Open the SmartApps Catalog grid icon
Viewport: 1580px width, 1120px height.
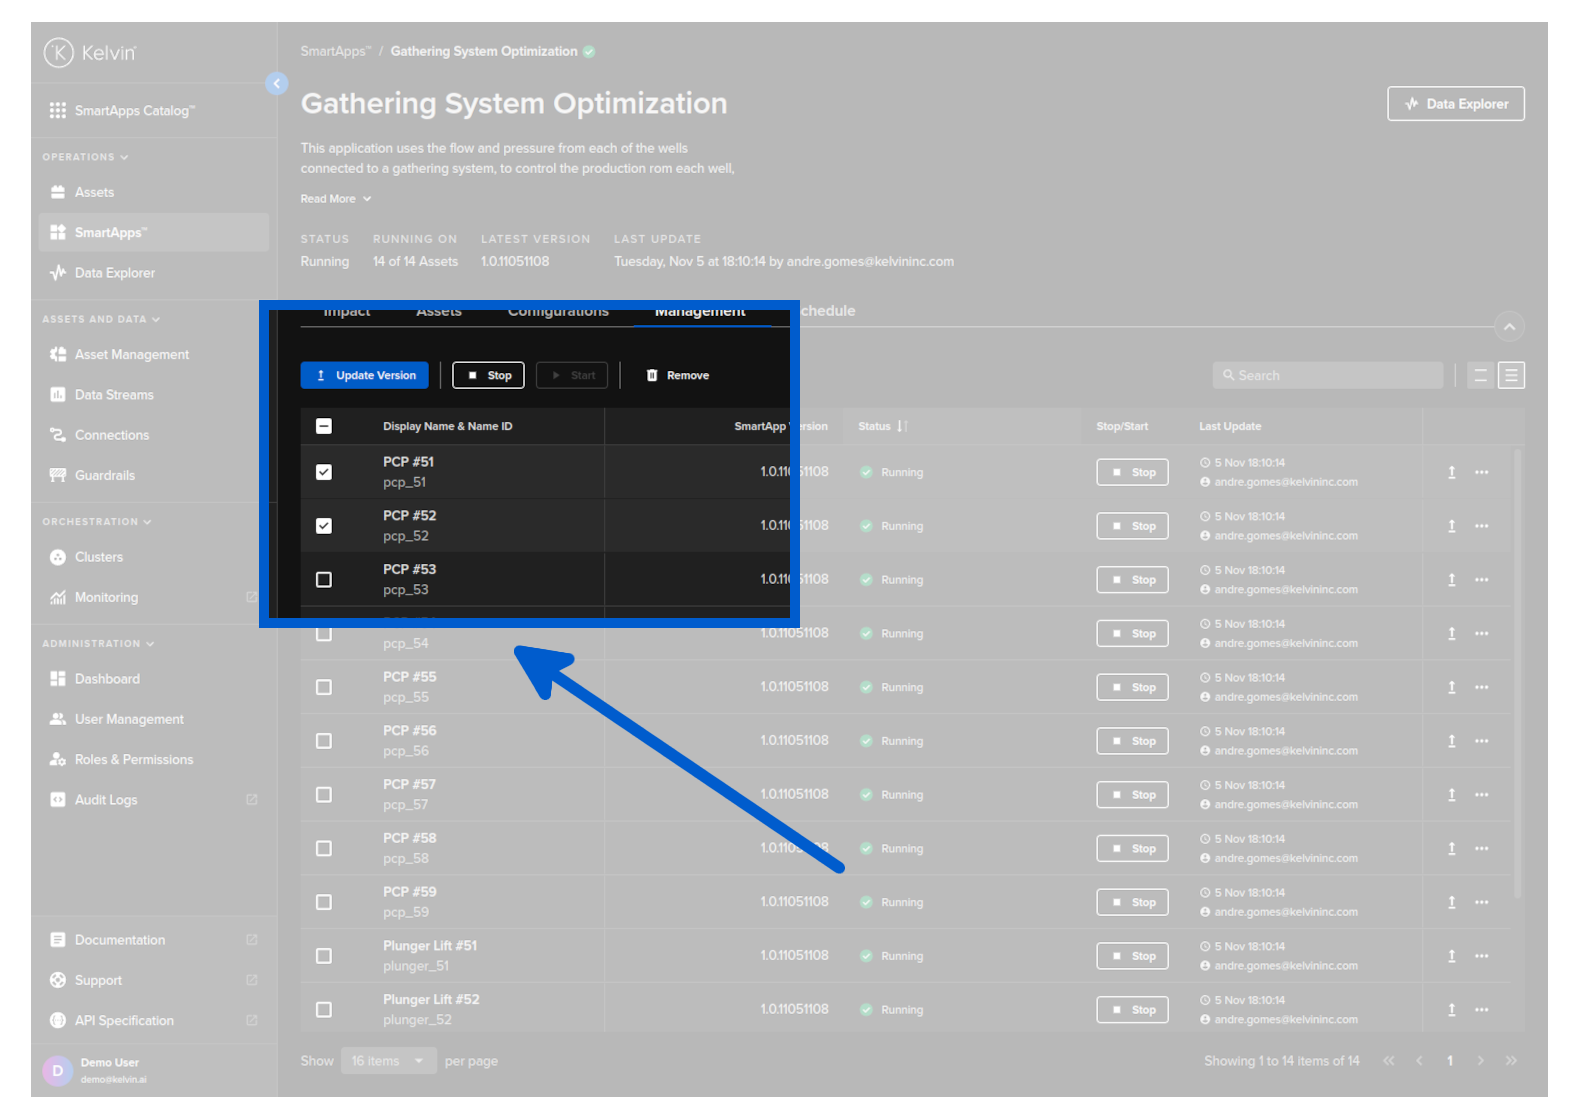click(58, 111)
